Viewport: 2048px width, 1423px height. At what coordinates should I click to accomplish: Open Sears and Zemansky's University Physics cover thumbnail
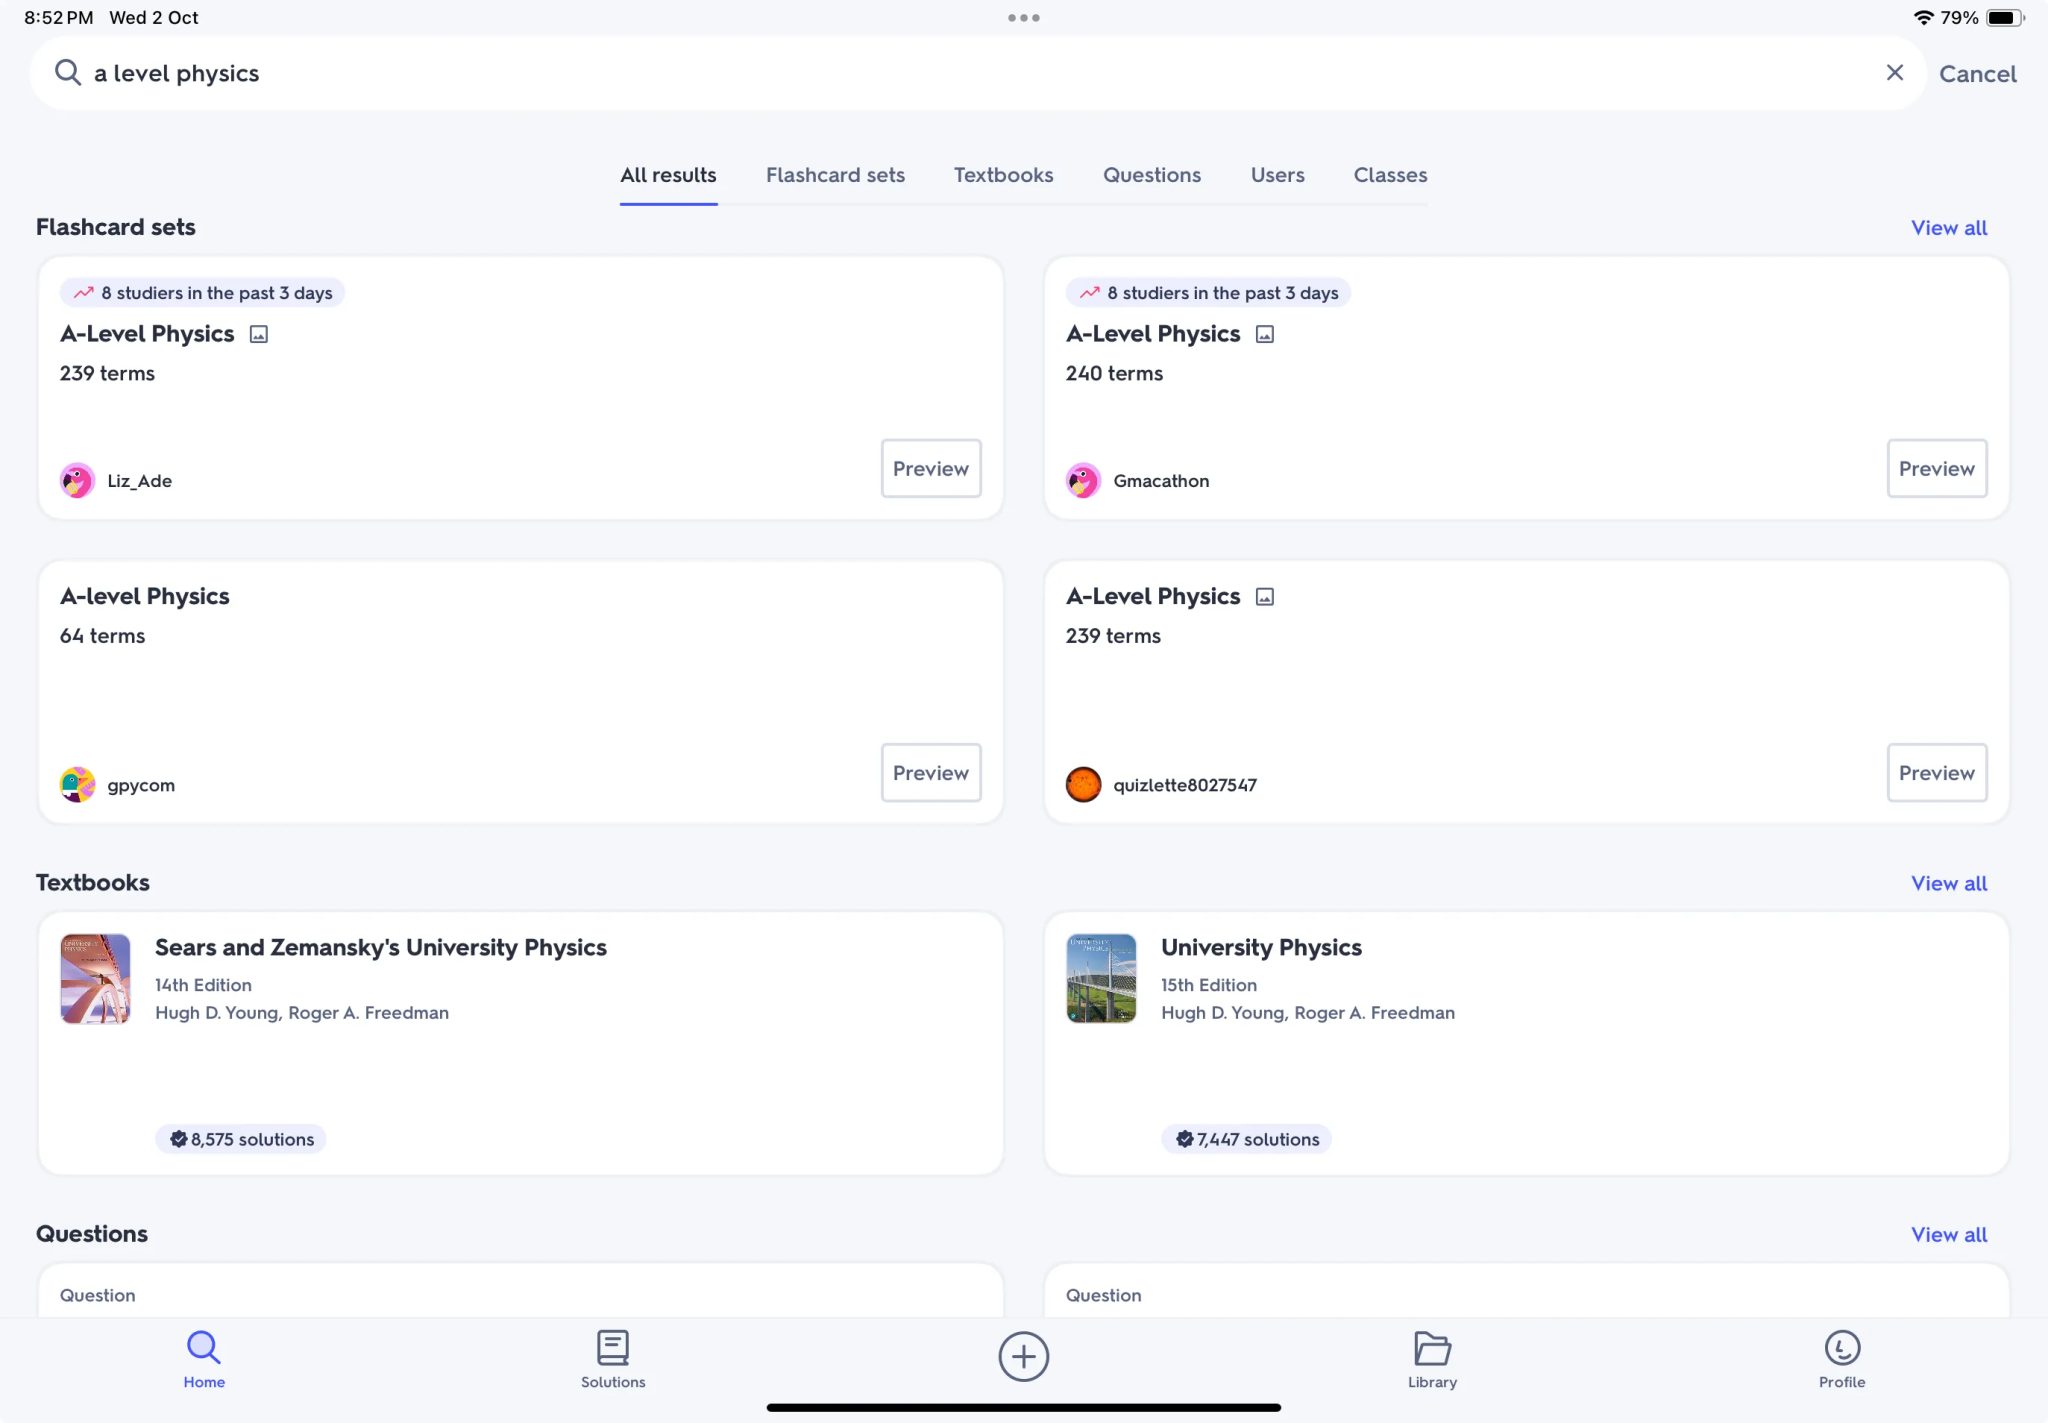94,978
